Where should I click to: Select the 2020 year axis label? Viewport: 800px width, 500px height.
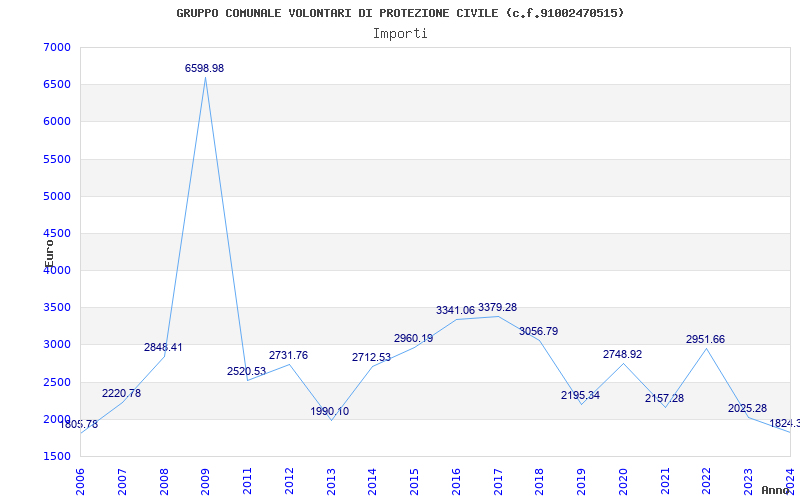pos(623,482)
